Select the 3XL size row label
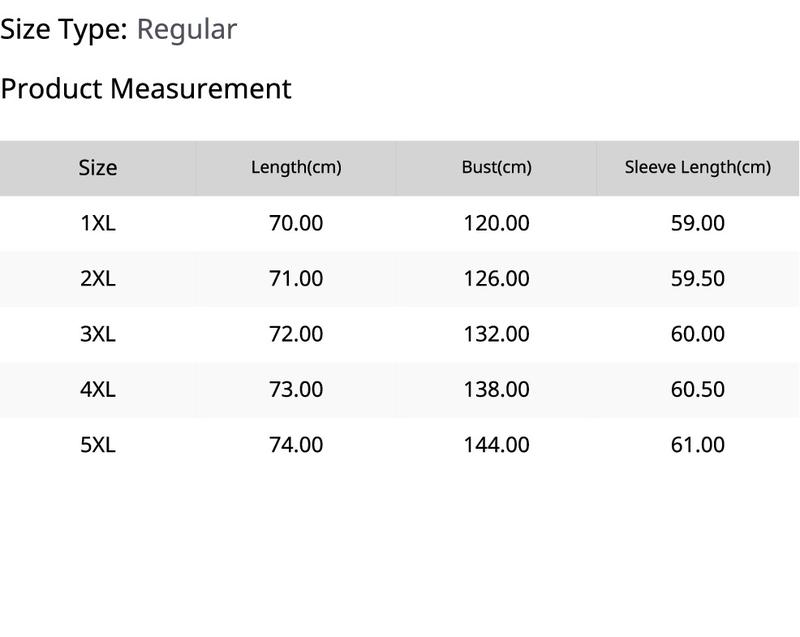Screen dimensions: 800x637 tap(98, 334)
